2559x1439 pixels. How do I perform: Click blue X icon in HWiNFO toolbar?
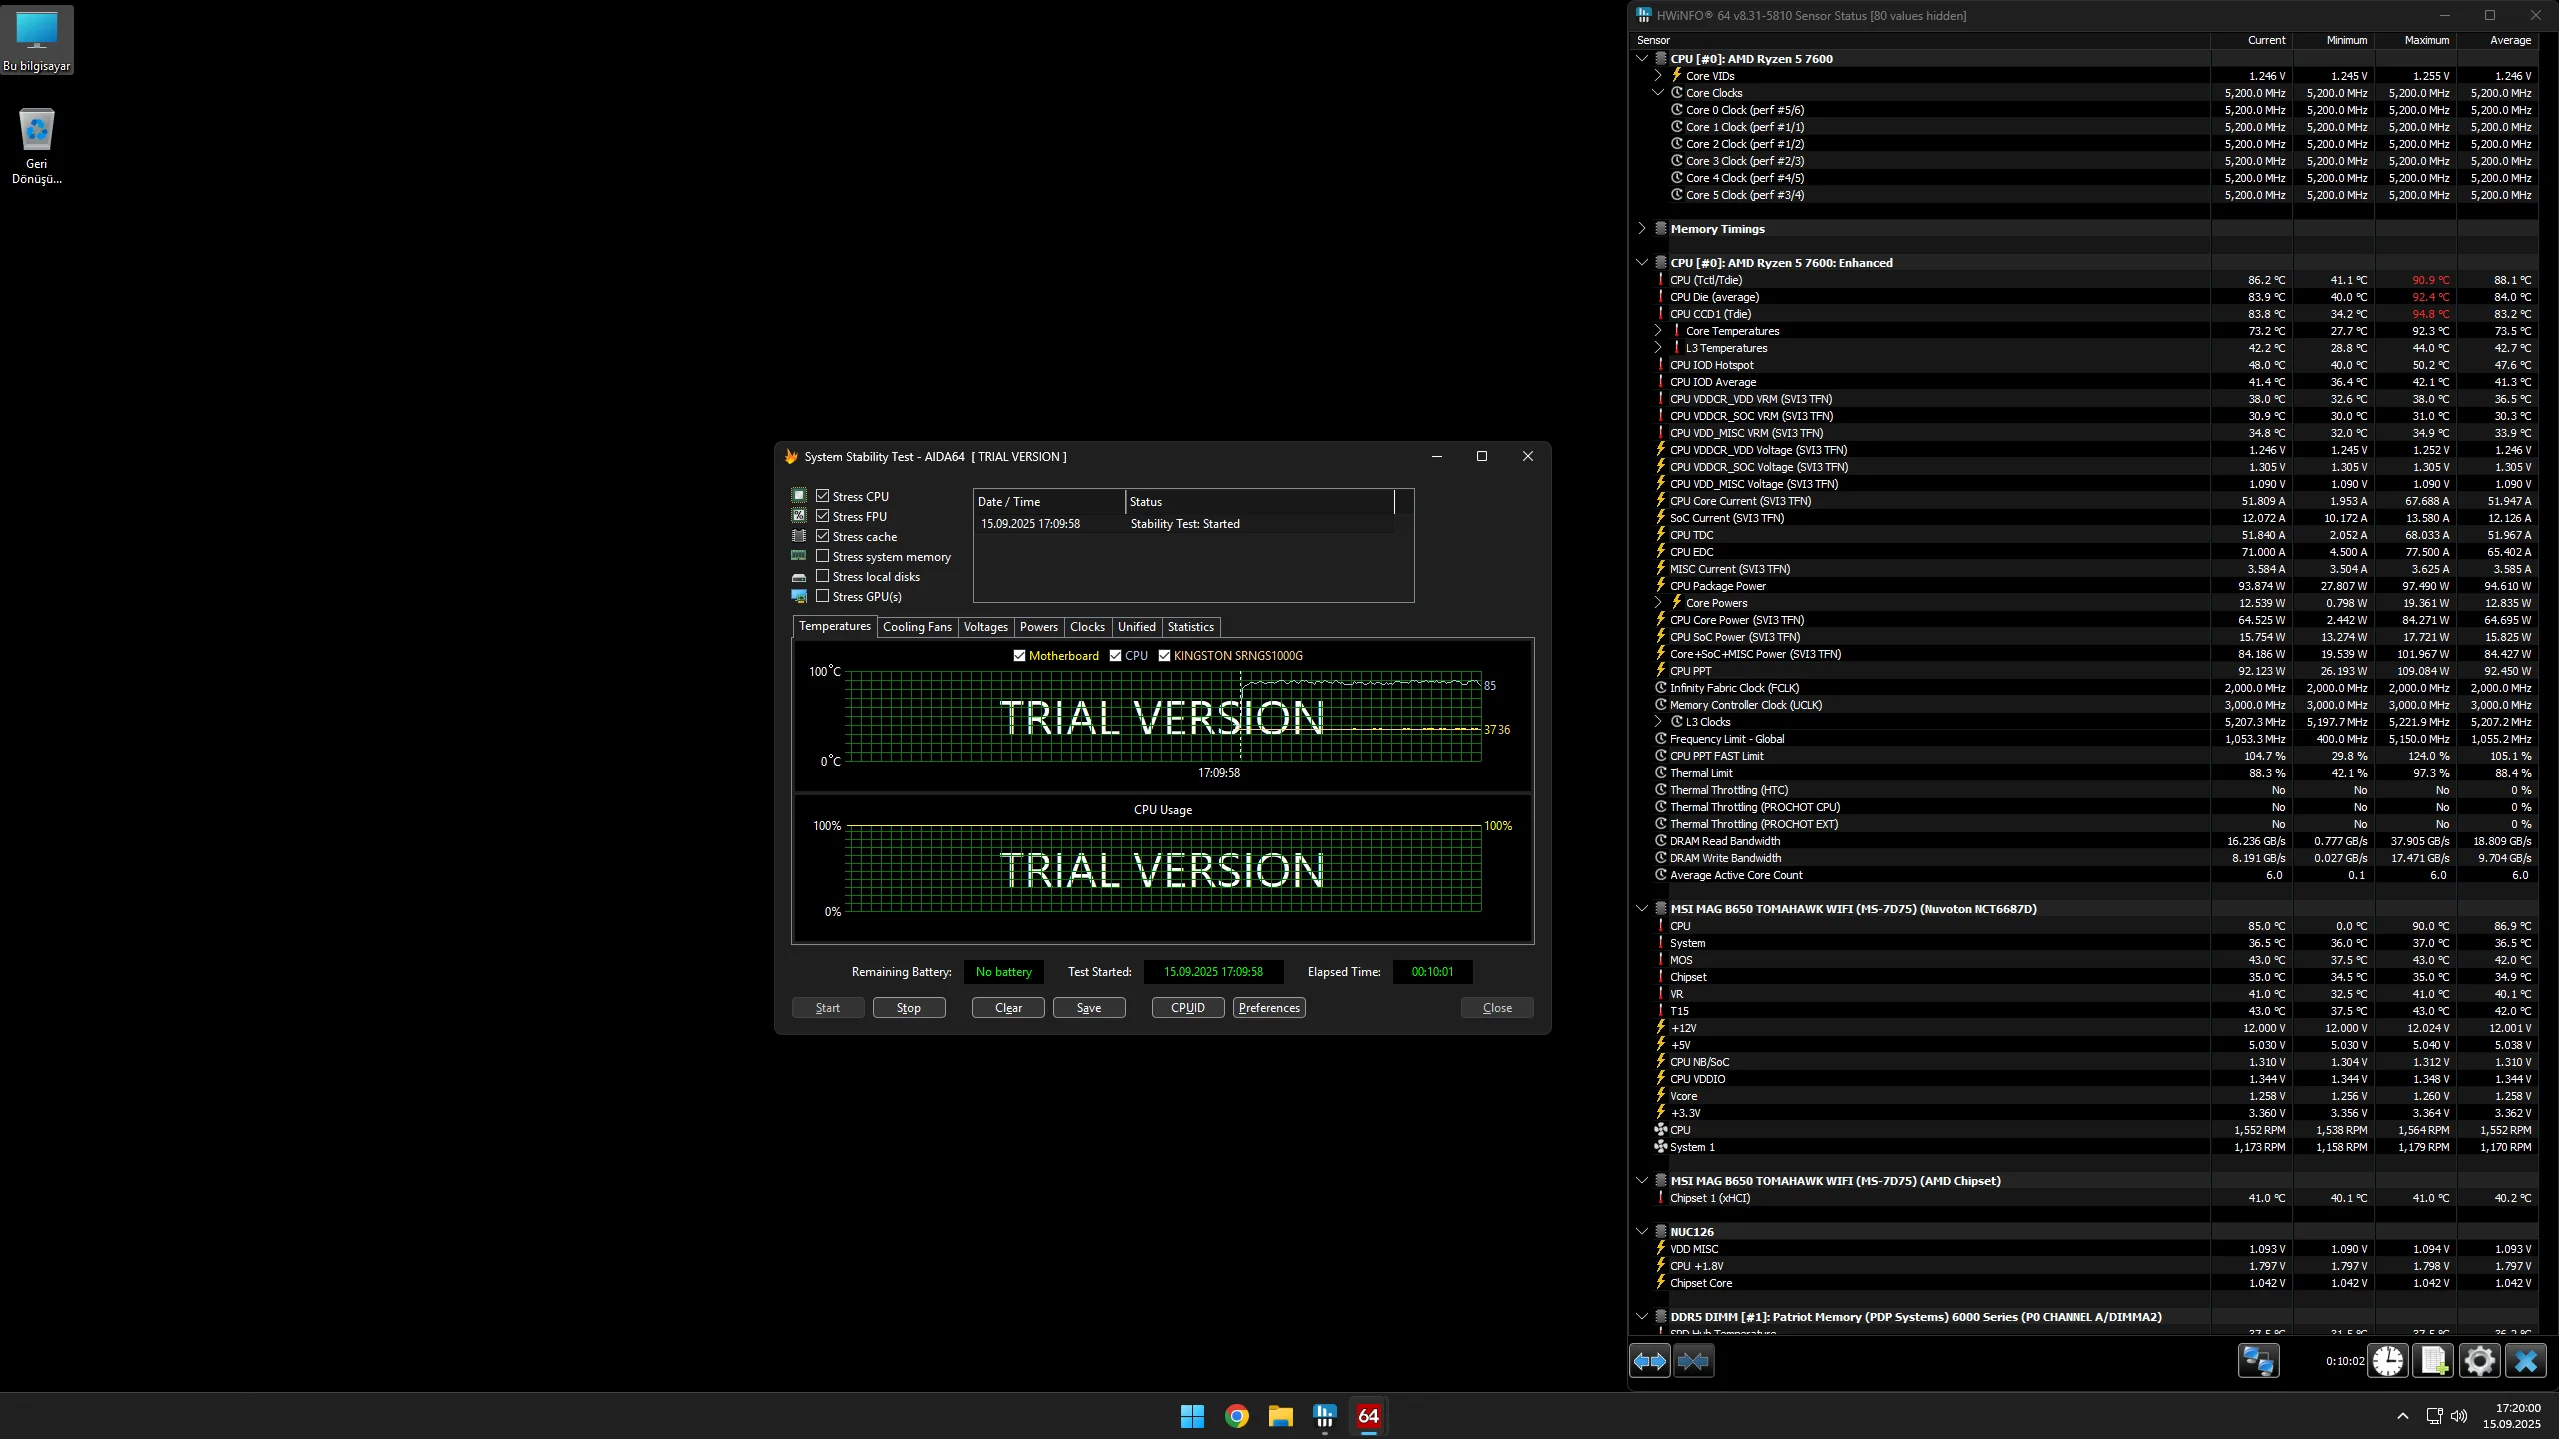point(2525,1361)
